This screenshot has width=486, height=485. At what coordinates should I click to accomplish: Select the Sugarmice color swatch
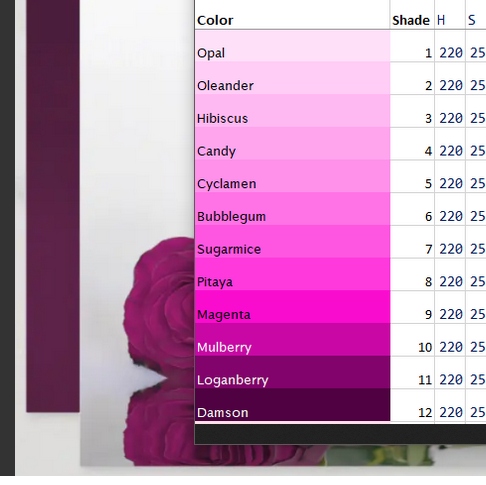(292, 241)
